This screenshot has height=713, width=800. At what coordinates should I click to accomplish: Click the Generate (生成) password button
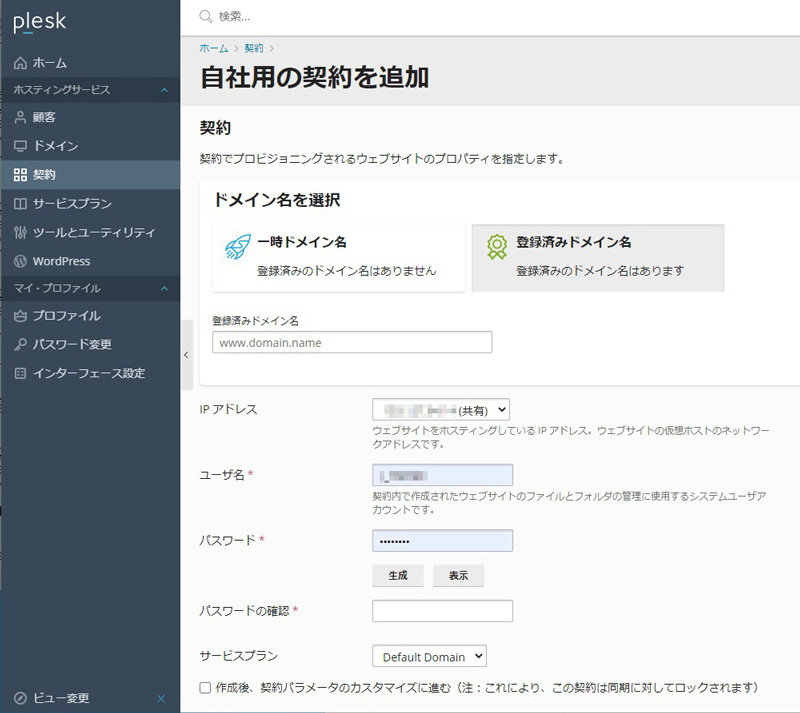397,576
